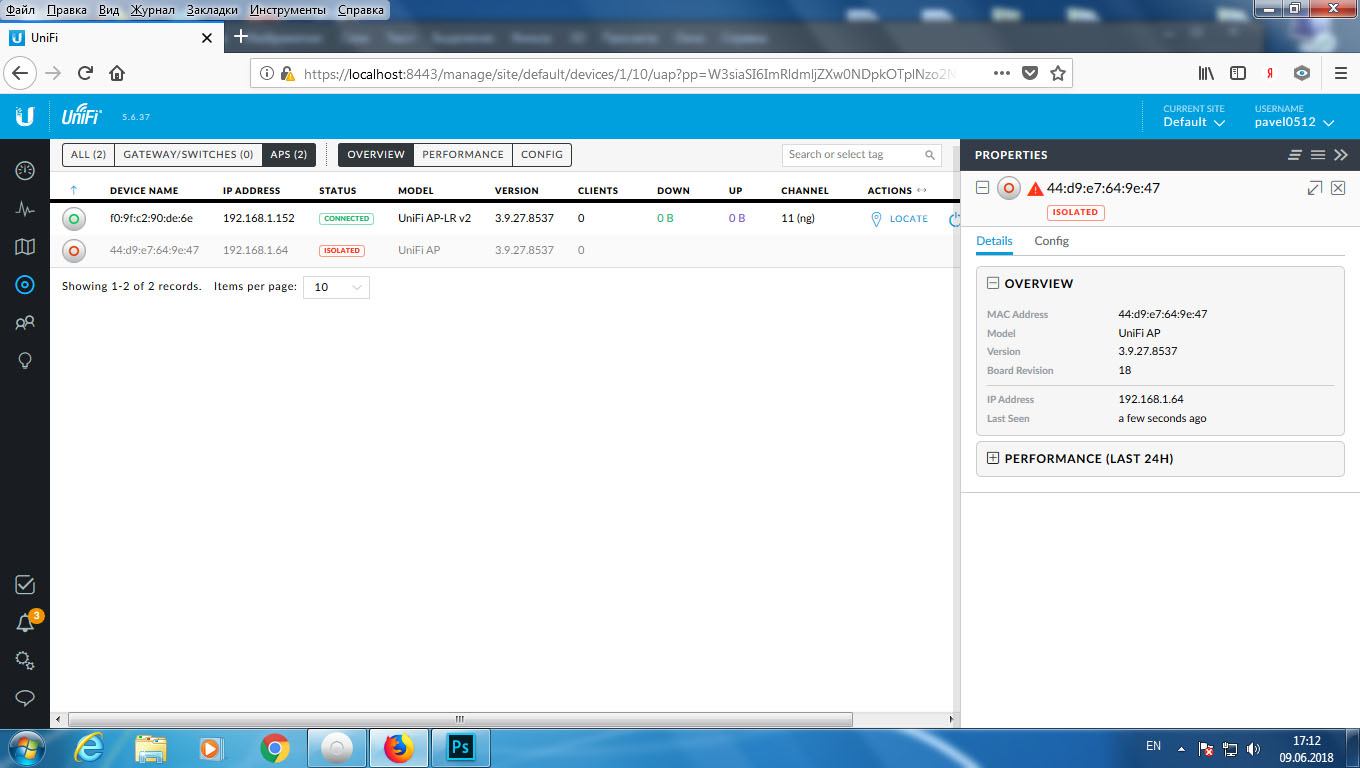This screenshot has width=1360, height=768.
Task: Close the 44:d9:e7:64:9e:47 properties panel
Action: [1338, 188]
